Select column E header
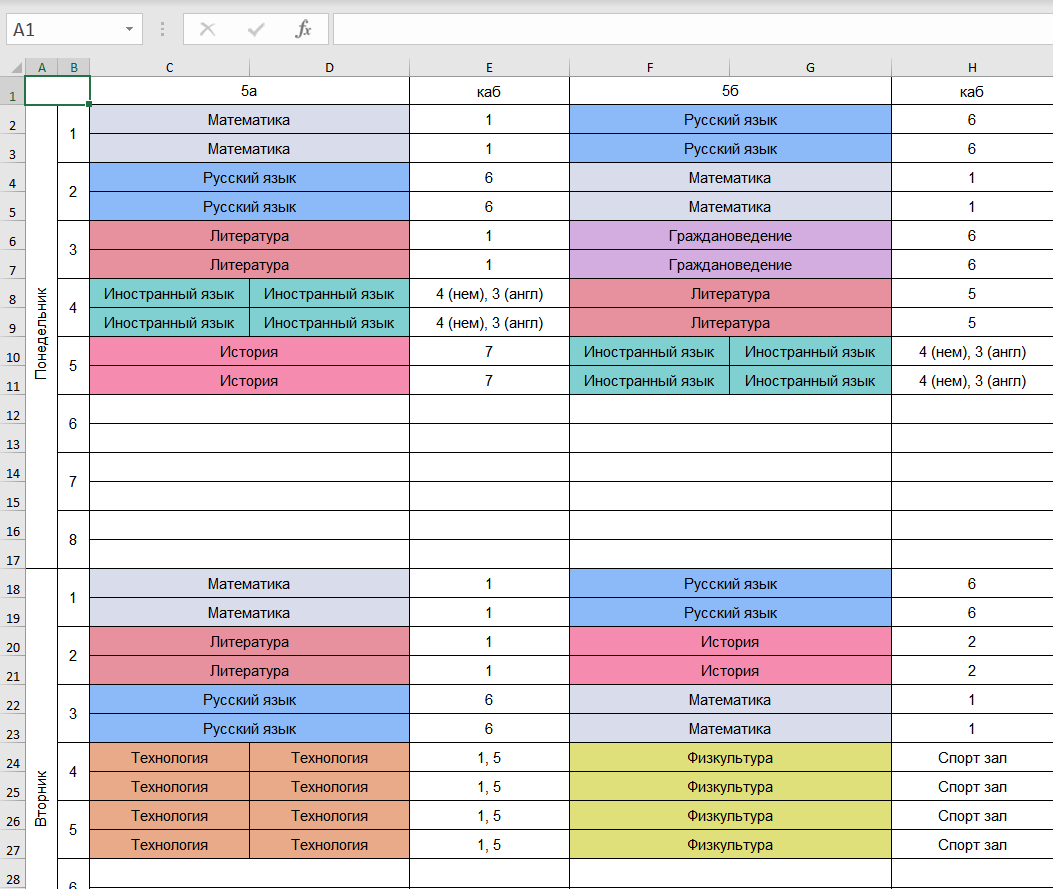Viewport: 1053px width, 889px height. pos(489,67)
